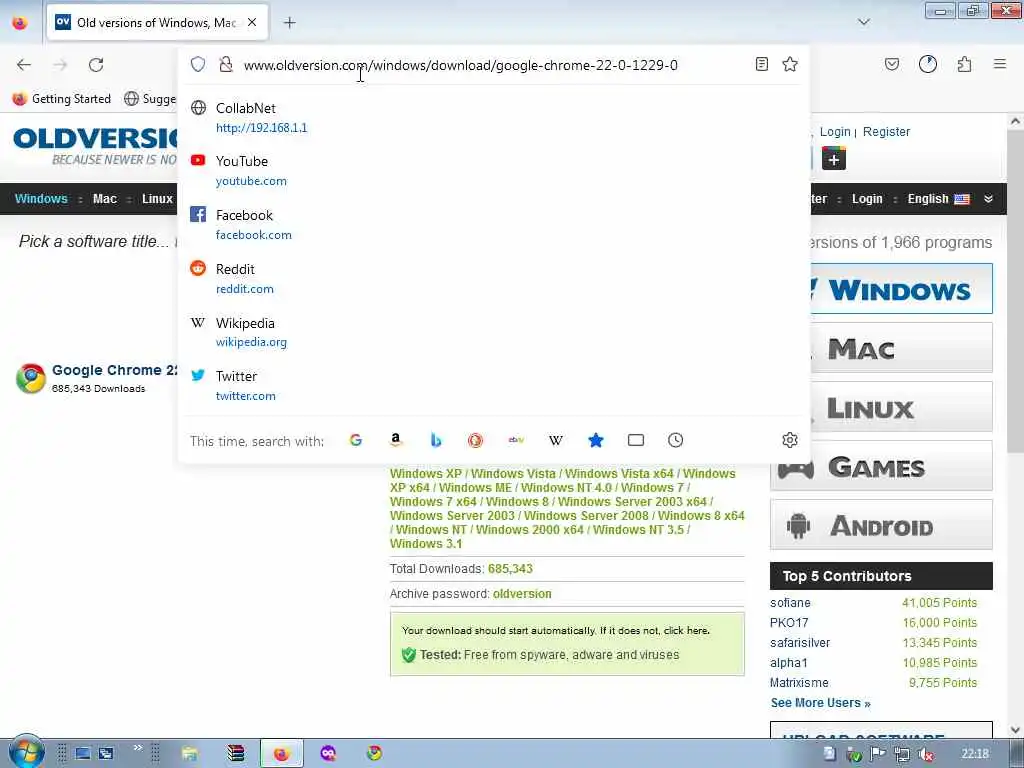Screen dimensions: 1024x768
Task: Open the big Windows category button
Action: [x=901, y=289]
